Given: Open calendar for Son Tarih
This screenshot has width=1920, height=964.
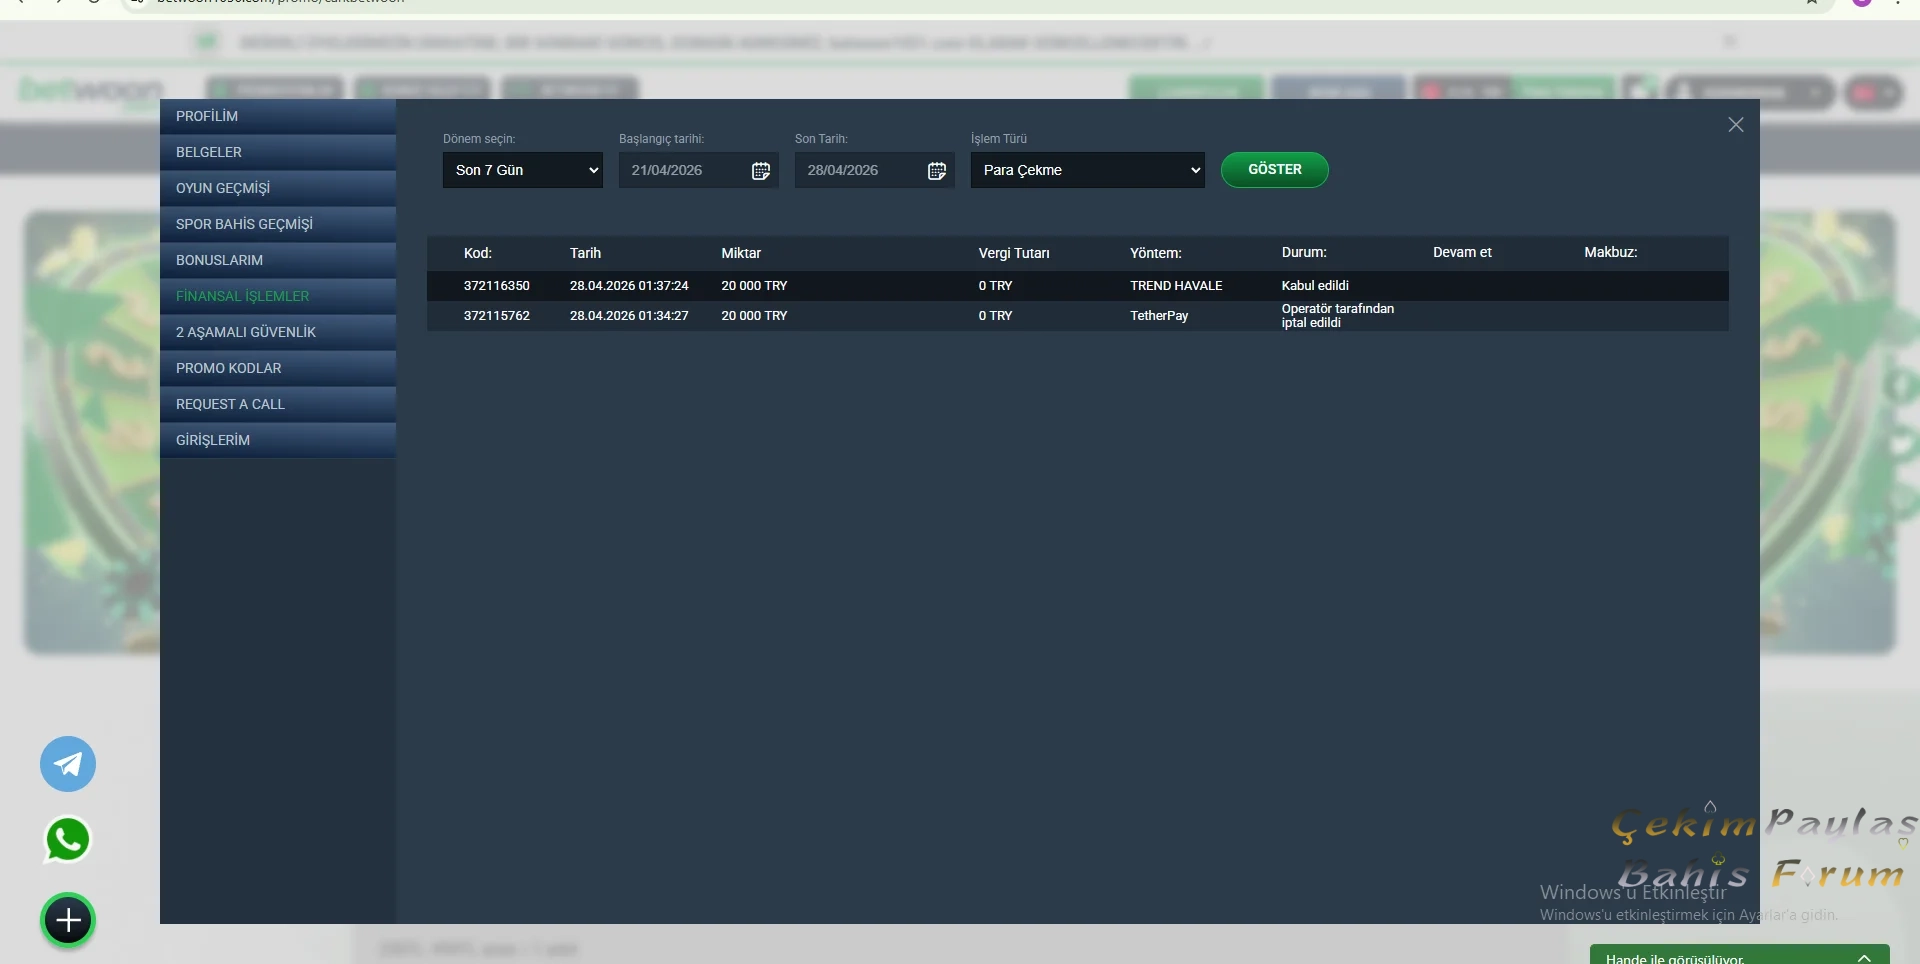Looking at the screenshot, I should tap(936, 171).
